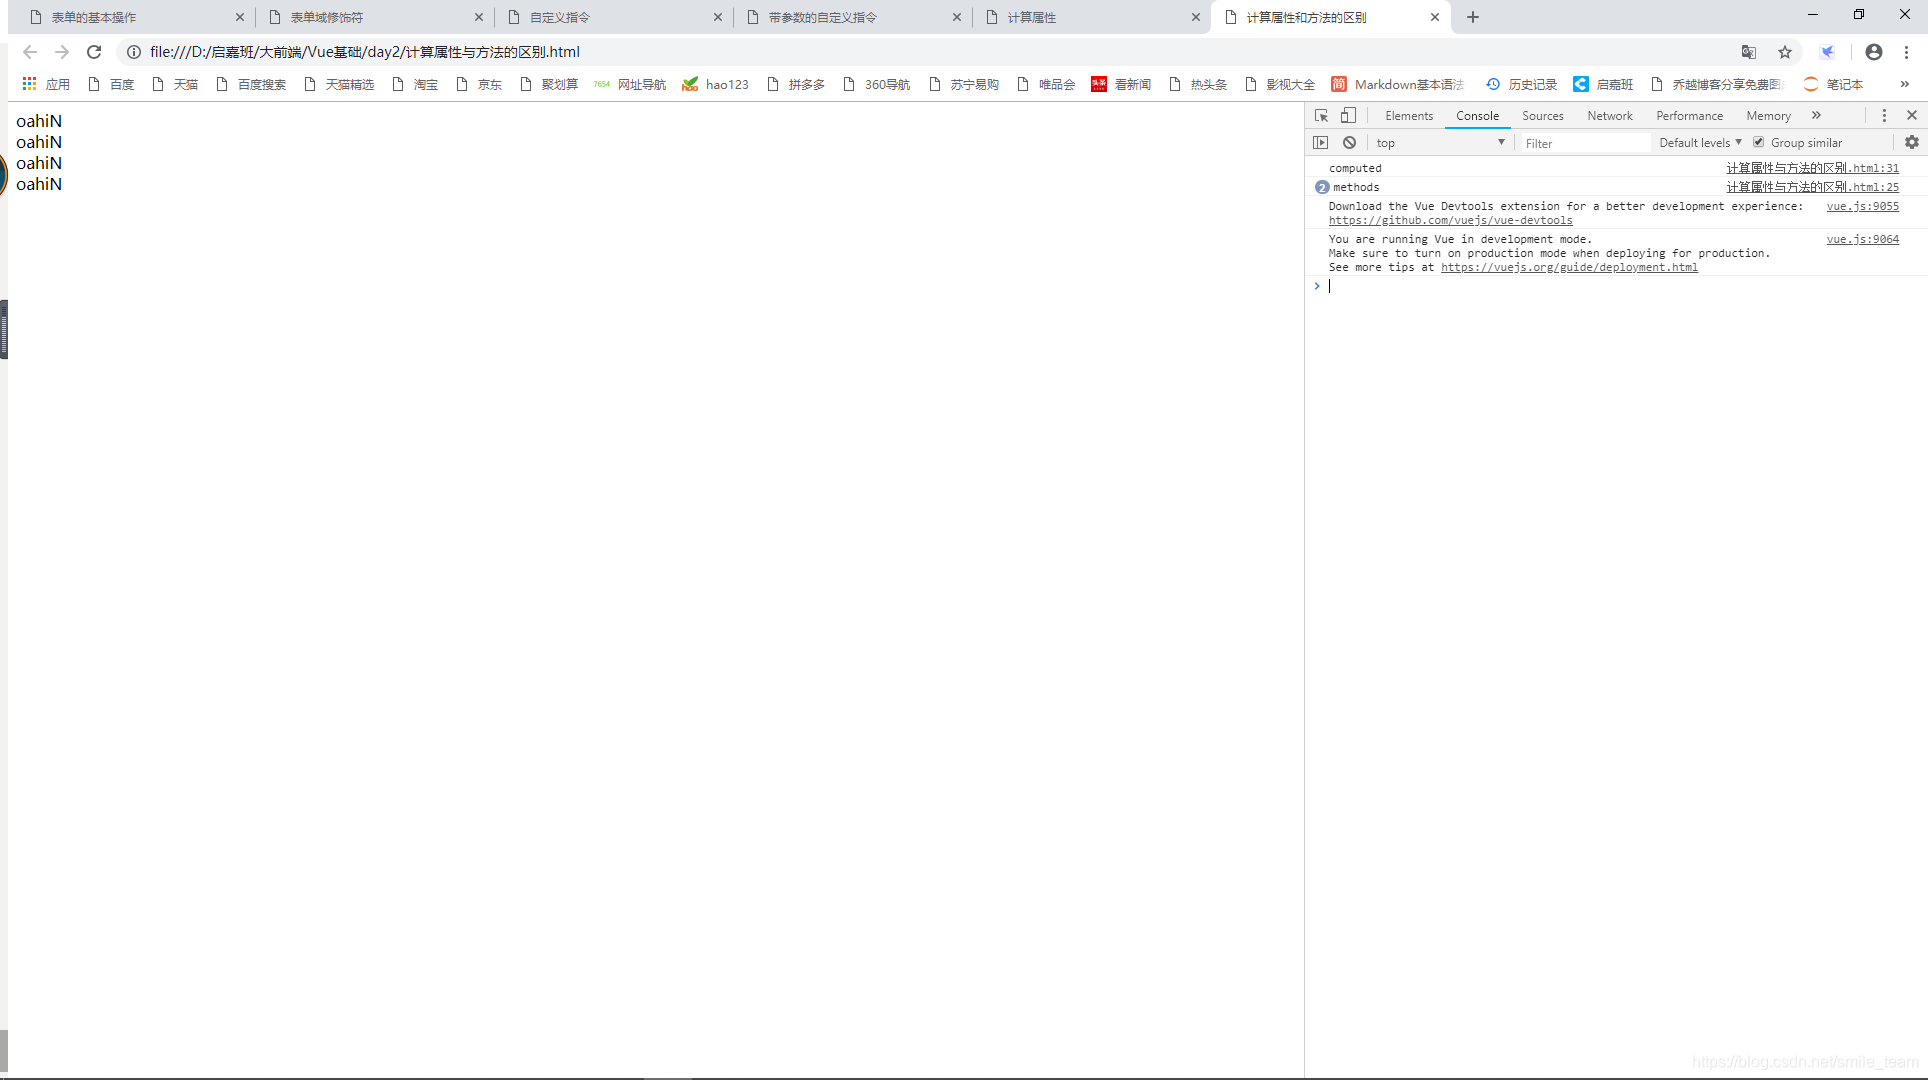
Task: Go forward to the next page
Action: click(62, 52)
